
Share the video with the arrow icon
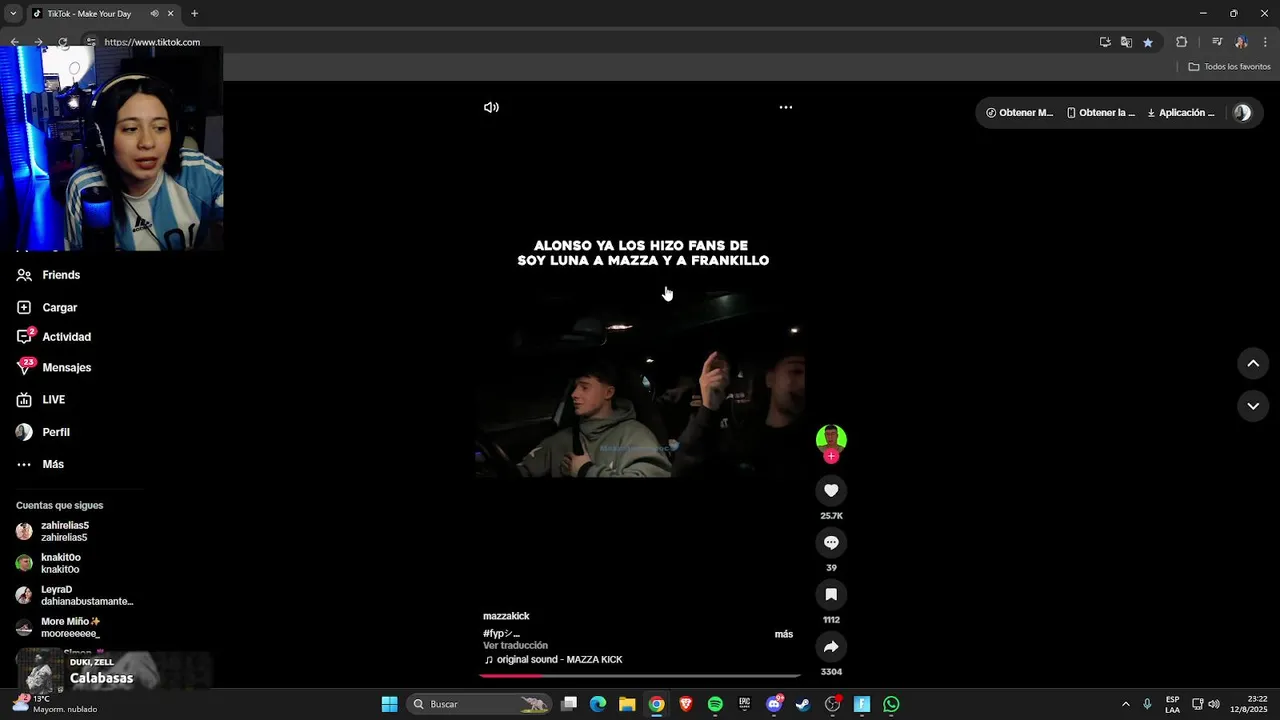(x=831, y=646)
